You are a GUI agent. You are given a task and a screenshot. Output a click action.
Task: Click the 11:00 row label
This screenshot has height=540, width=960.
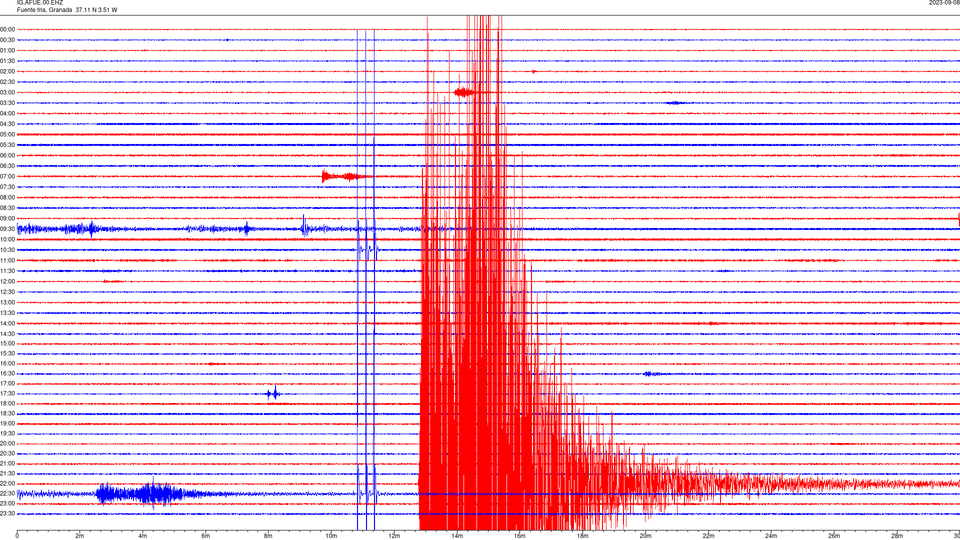point(7,260)
